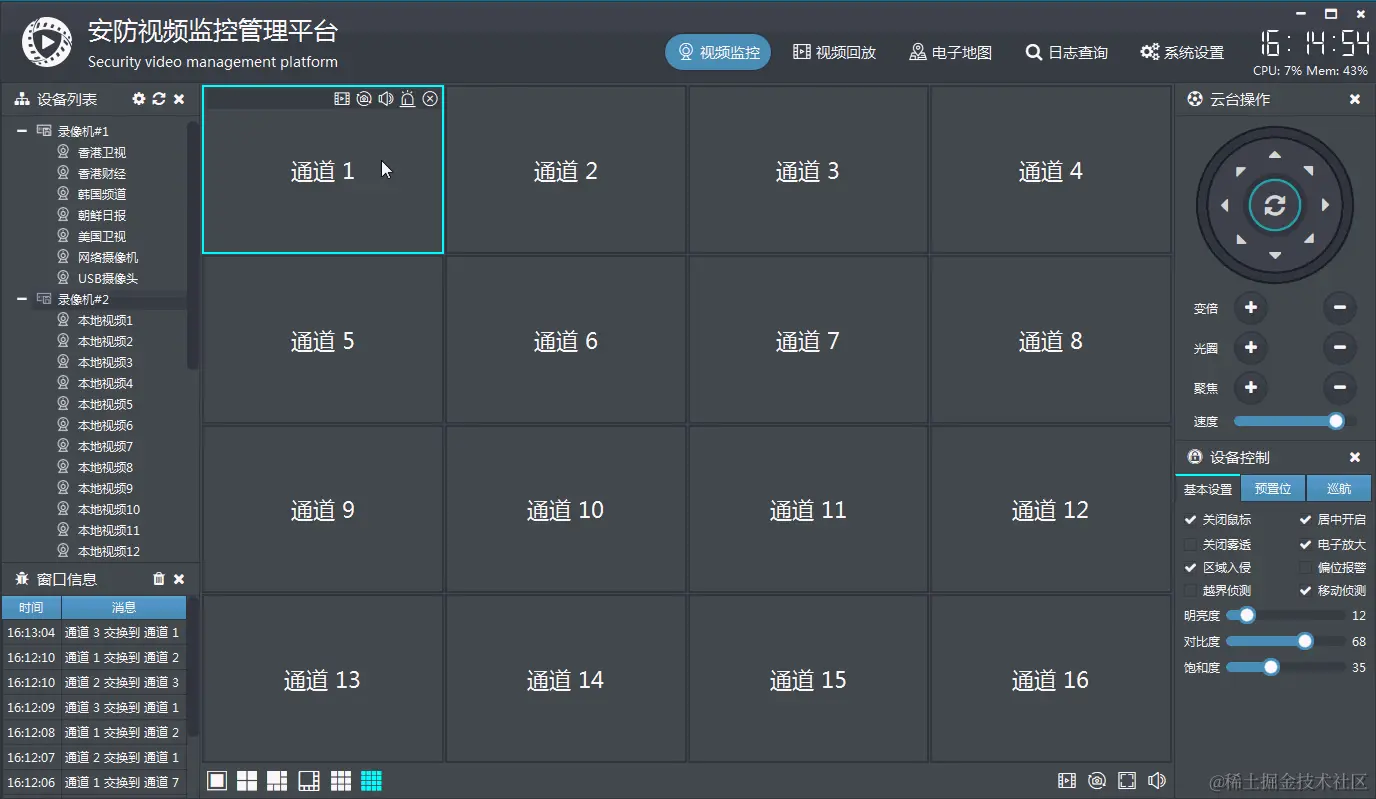
Task: Pan PTZ camera right arrow
Action: point(1325,205)
